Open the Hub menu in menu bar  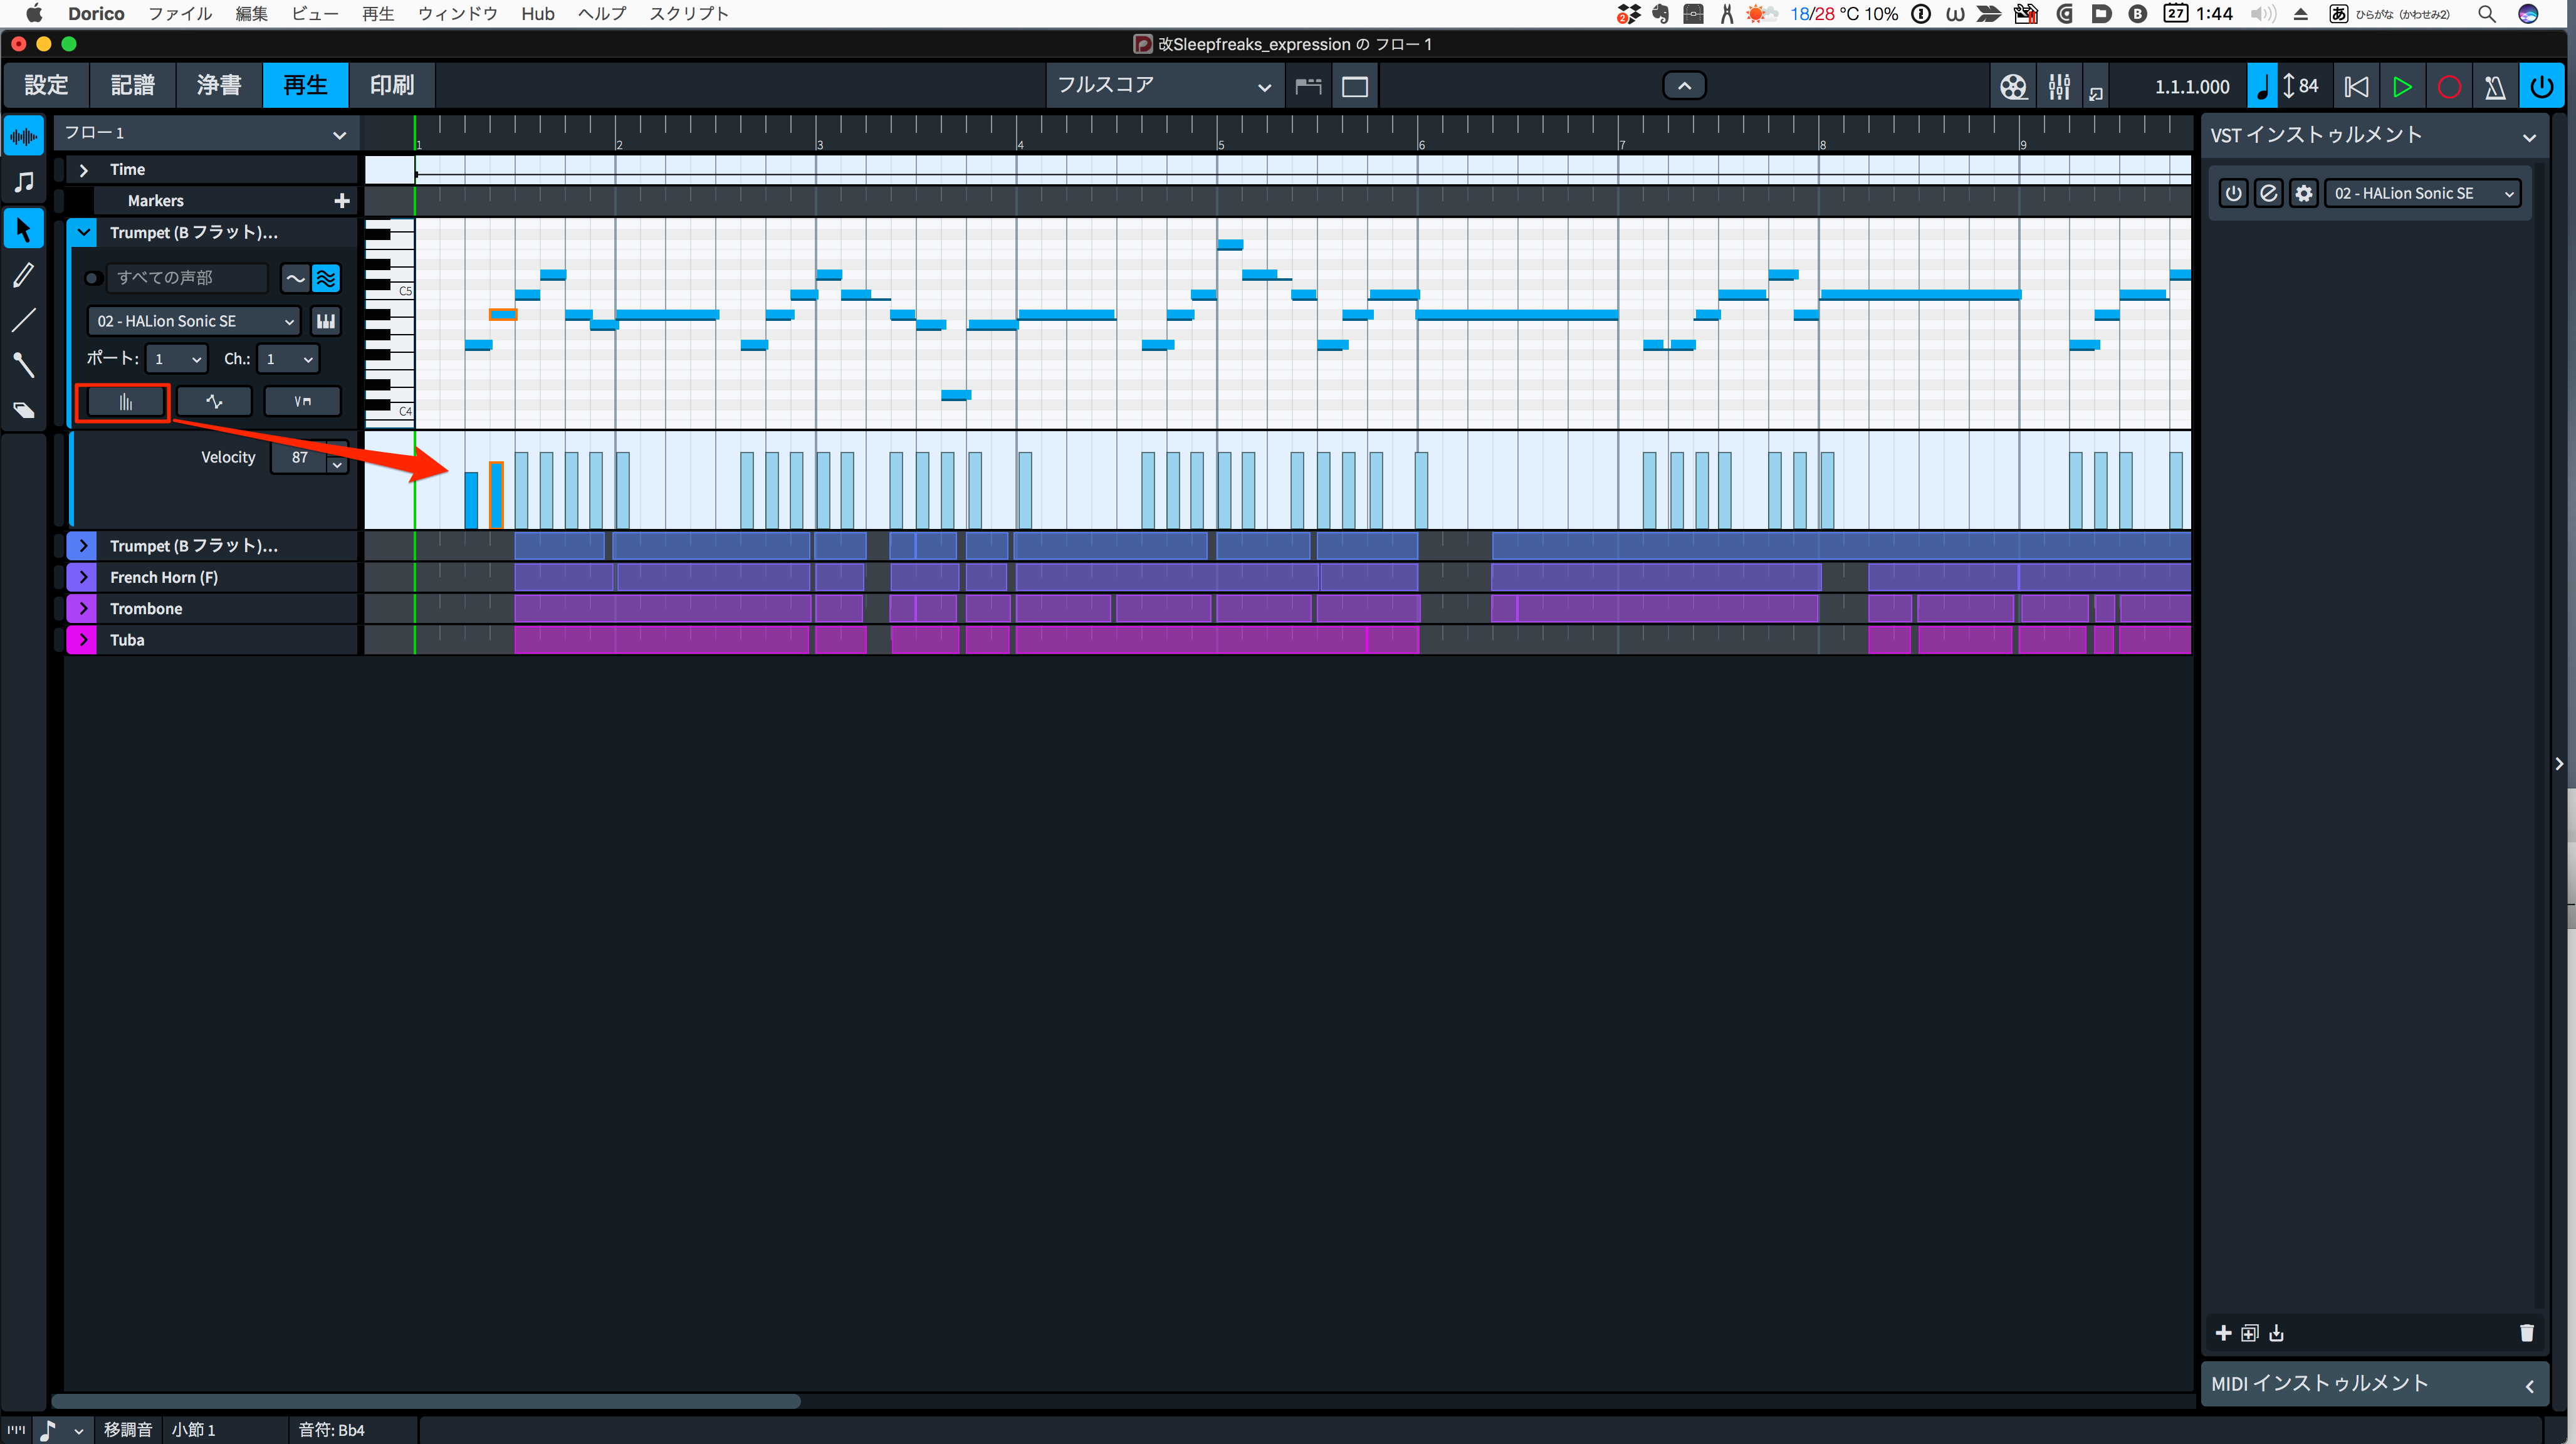click(537, 13)
